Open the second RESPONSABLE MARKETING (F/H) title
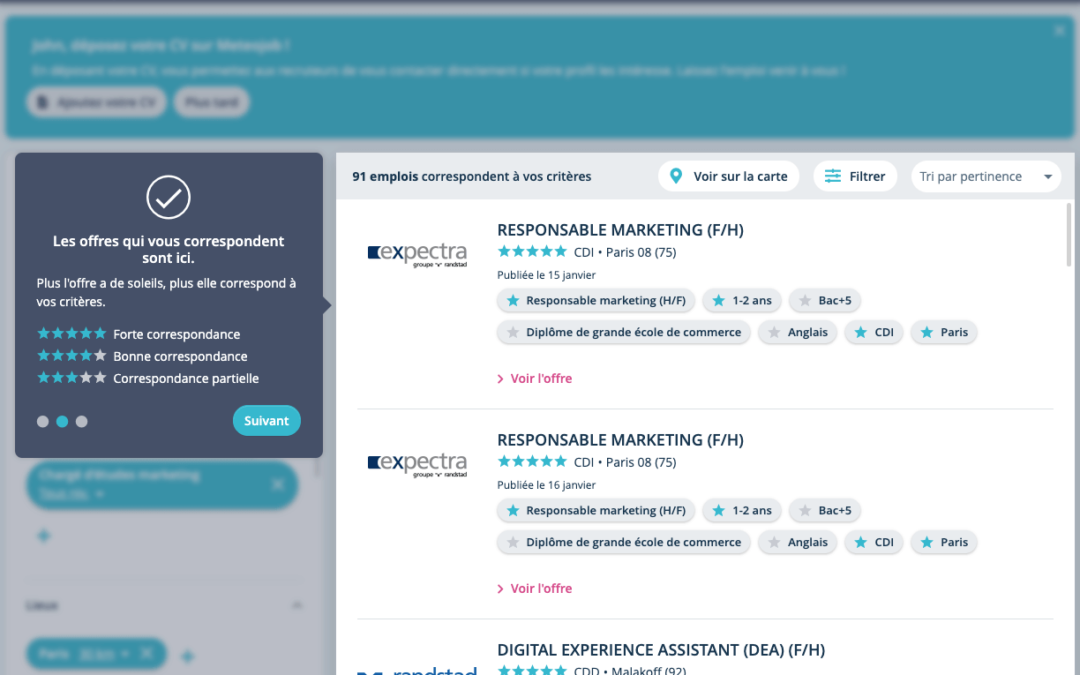 [620, 440]
